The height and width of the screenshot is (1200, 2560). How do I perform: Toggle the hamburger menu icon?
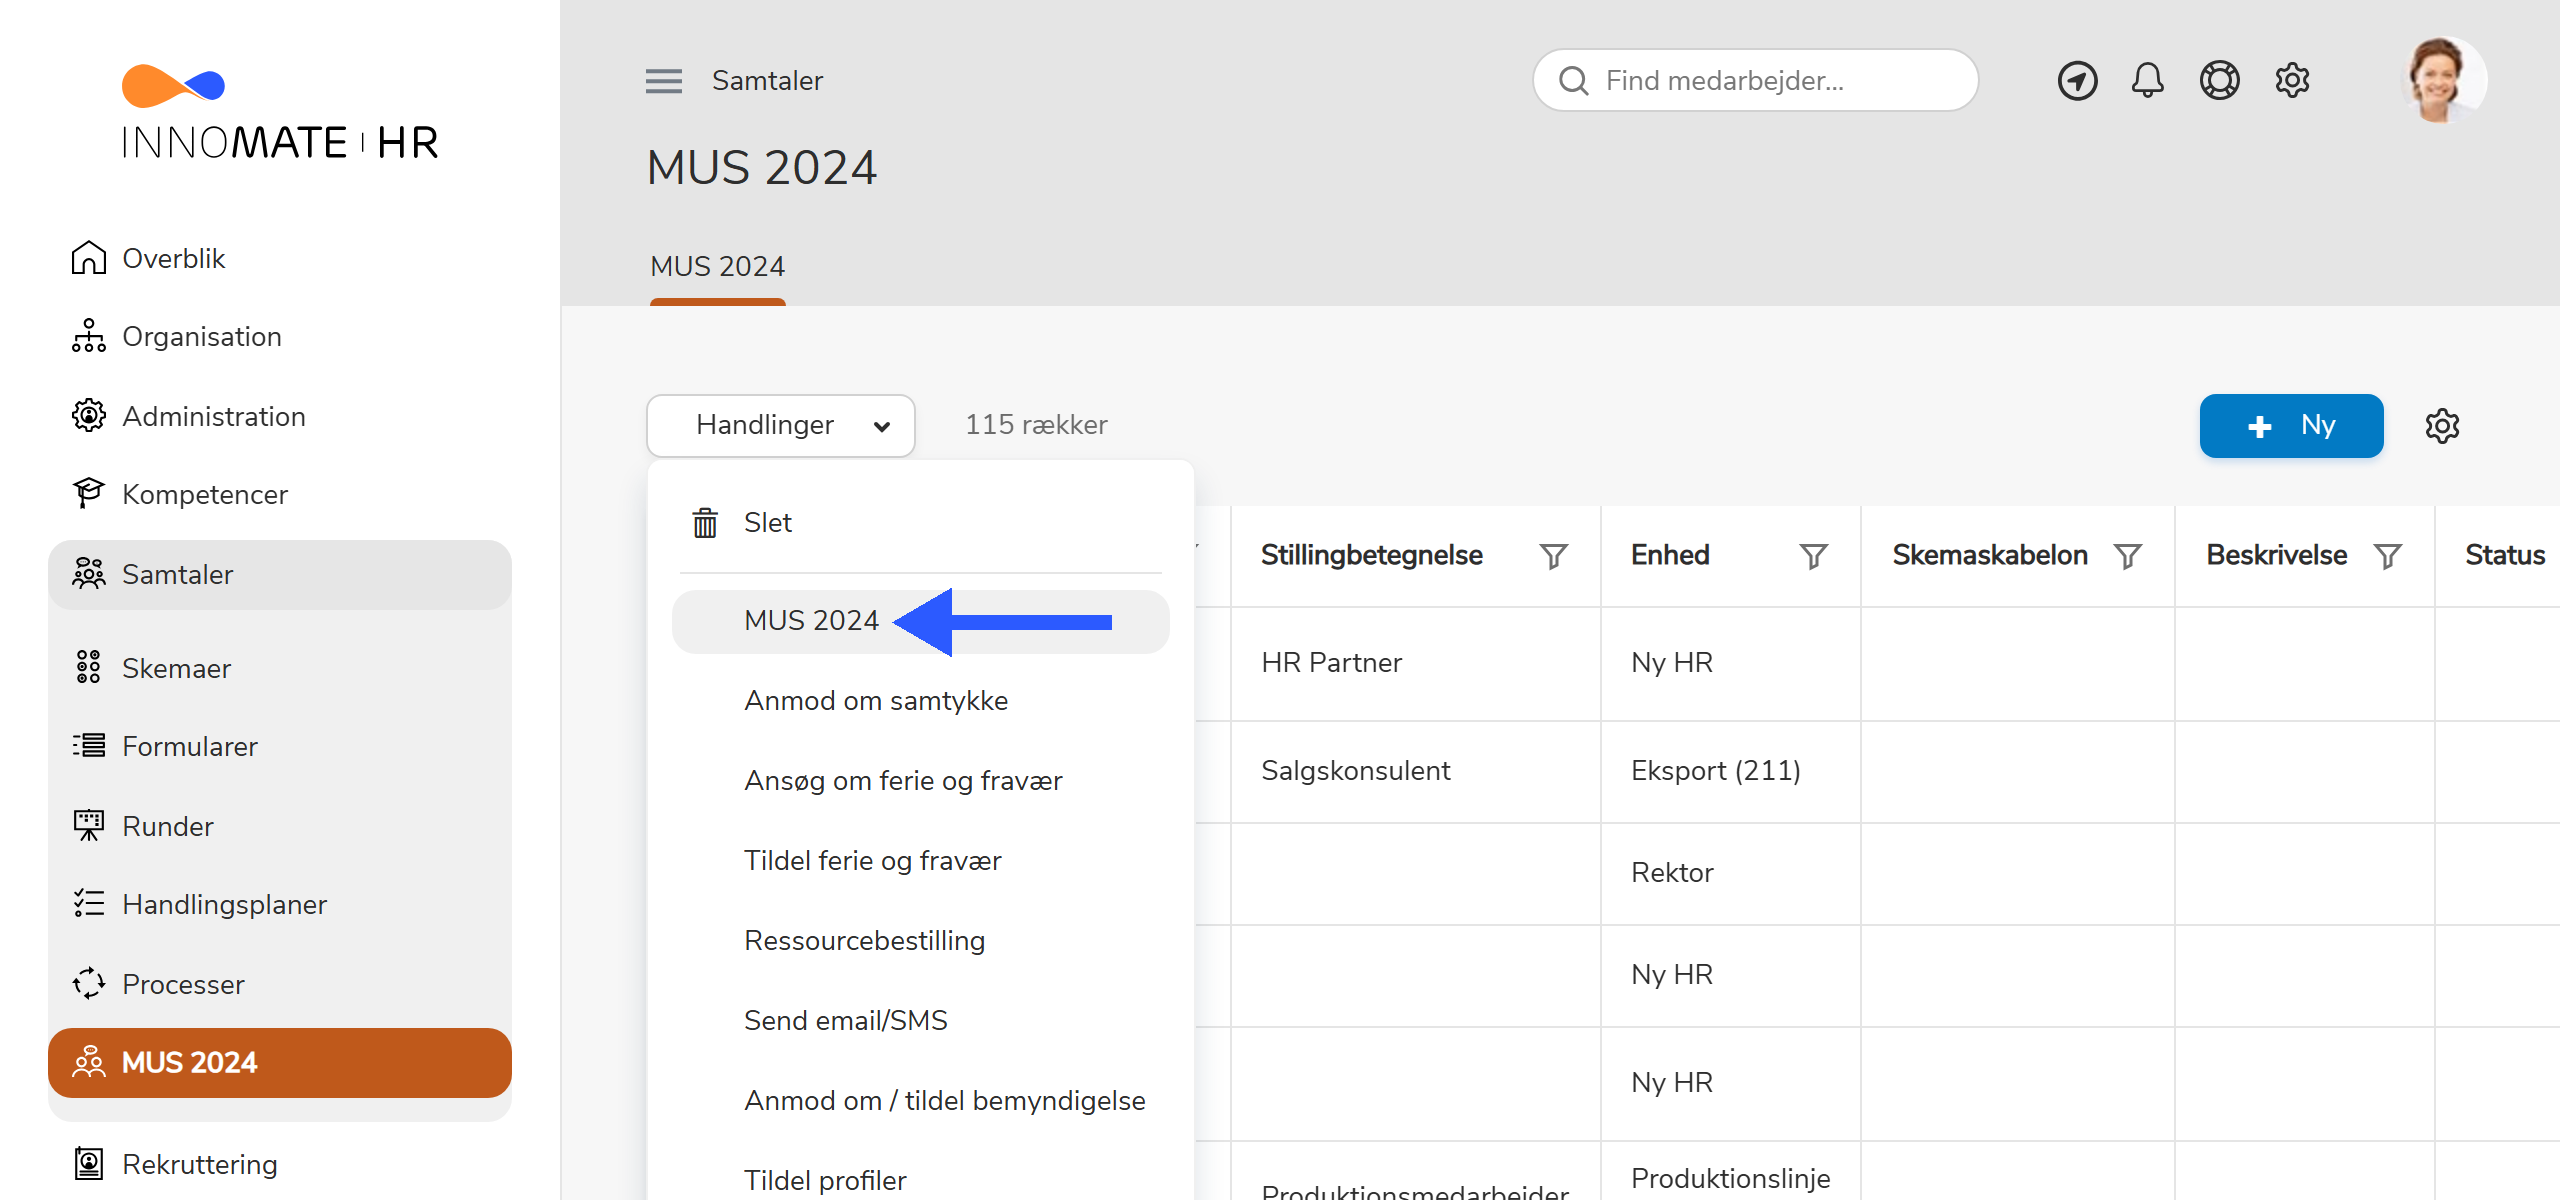pos(664,81)
